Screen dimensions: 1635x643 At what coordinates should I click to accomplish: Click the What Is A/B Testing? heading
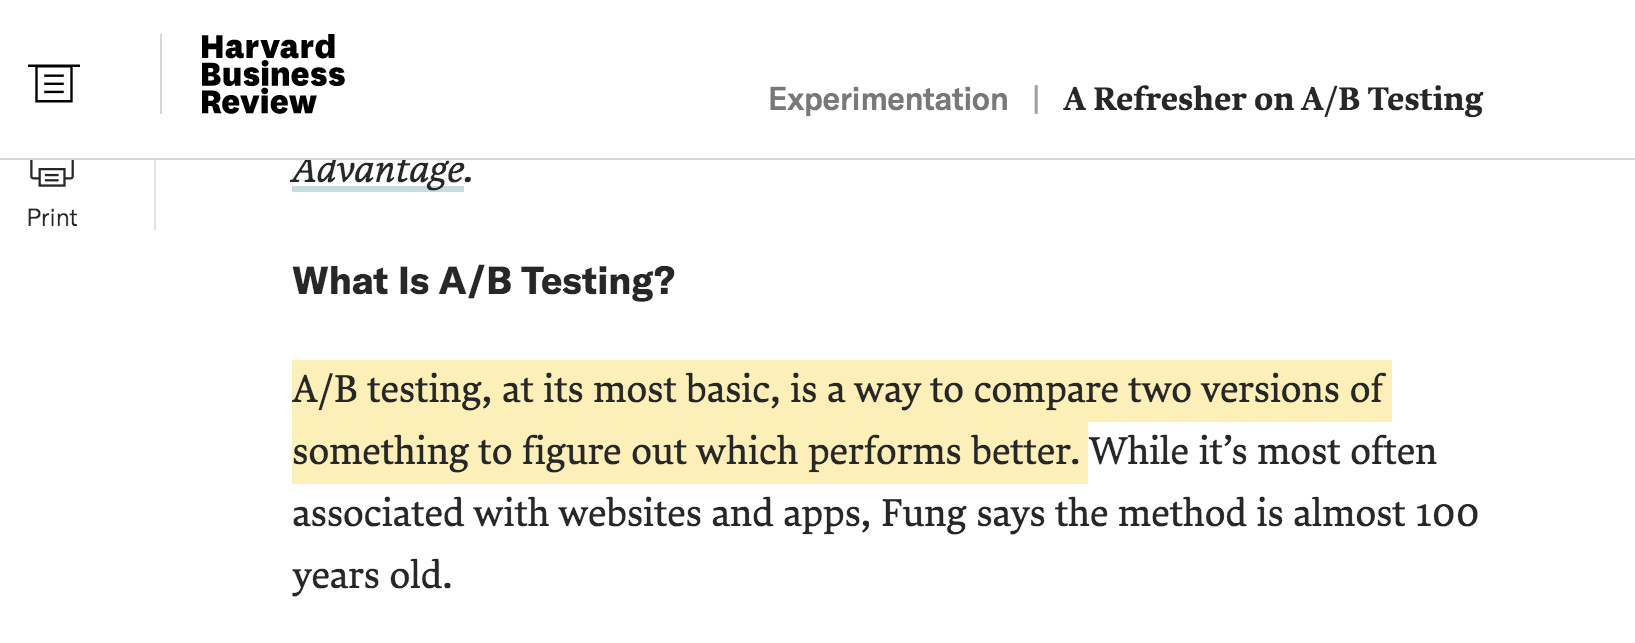click(x=483, y=281)
